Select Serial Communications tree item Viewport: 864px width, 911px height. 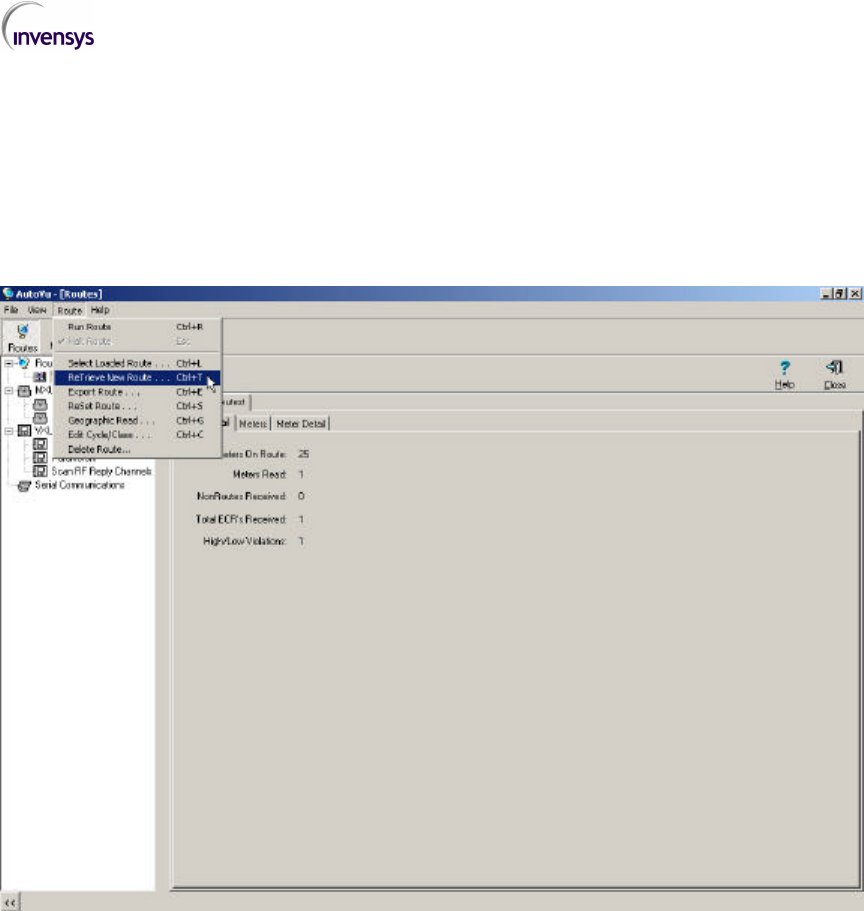pos(80,485)
